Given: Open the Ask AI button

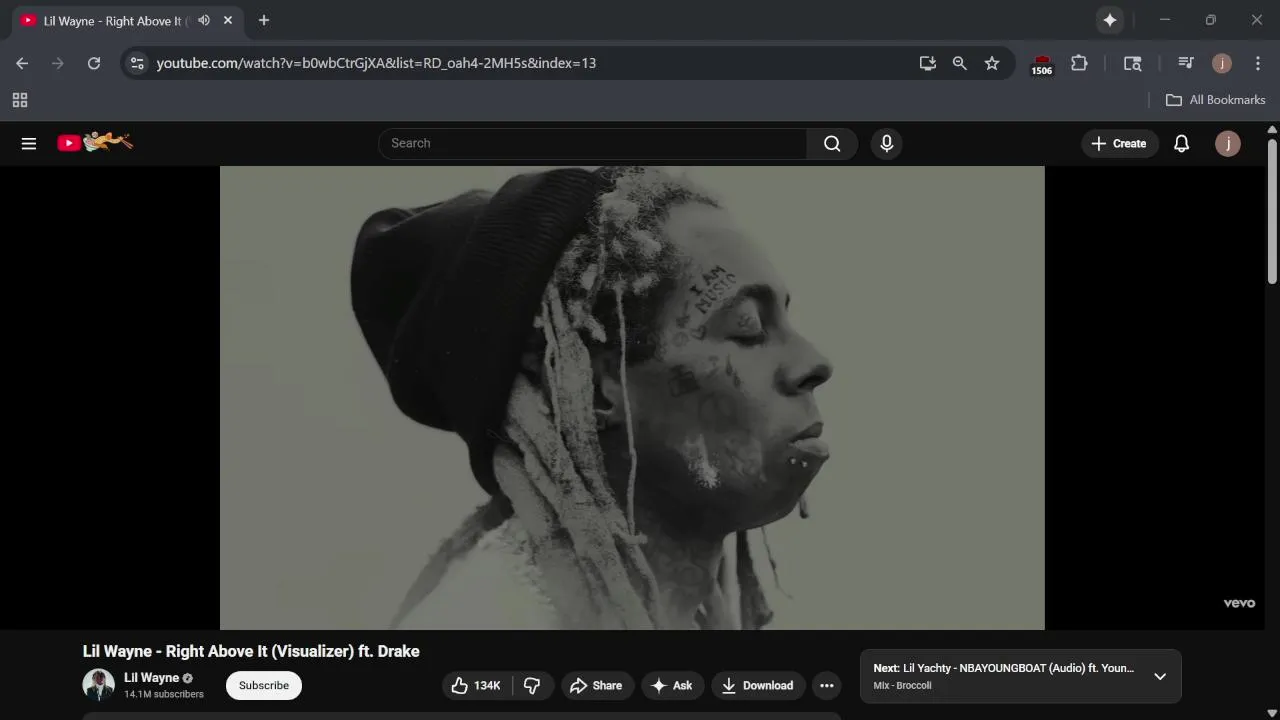Looking at the screenshot, I should pos(672,685).
